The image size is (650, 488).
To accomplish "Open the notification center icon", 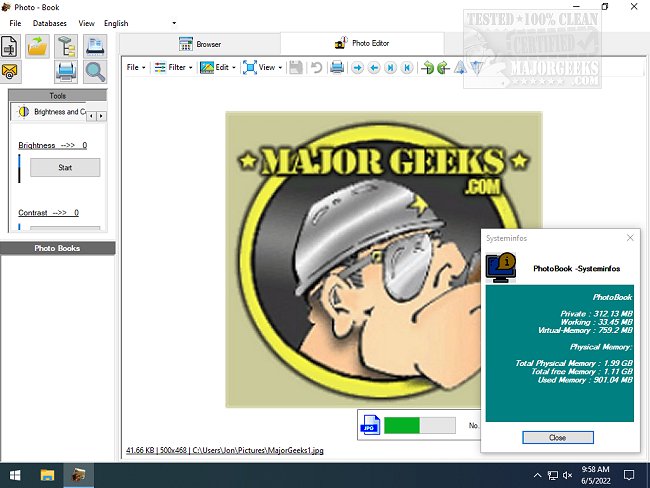I will point(629,475).
